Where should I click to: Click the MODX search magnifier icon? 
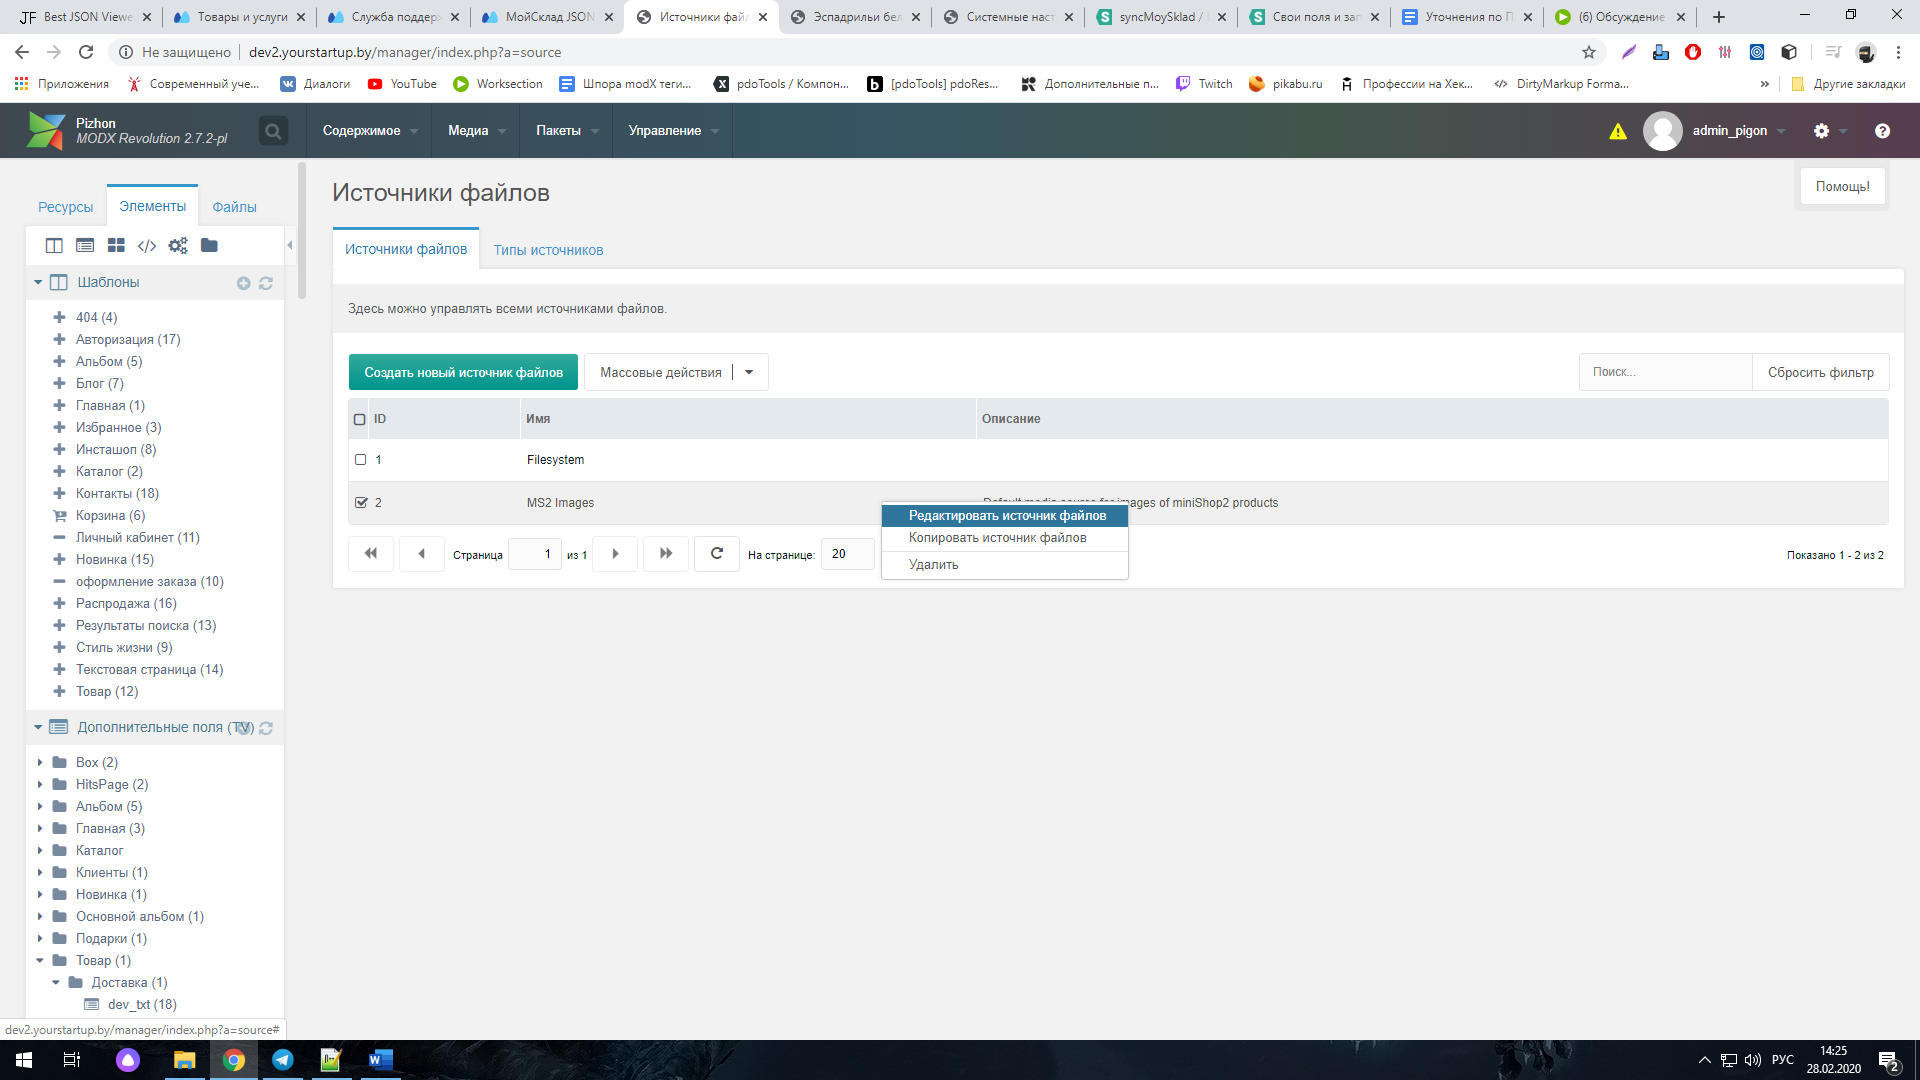tap(272, 131)
